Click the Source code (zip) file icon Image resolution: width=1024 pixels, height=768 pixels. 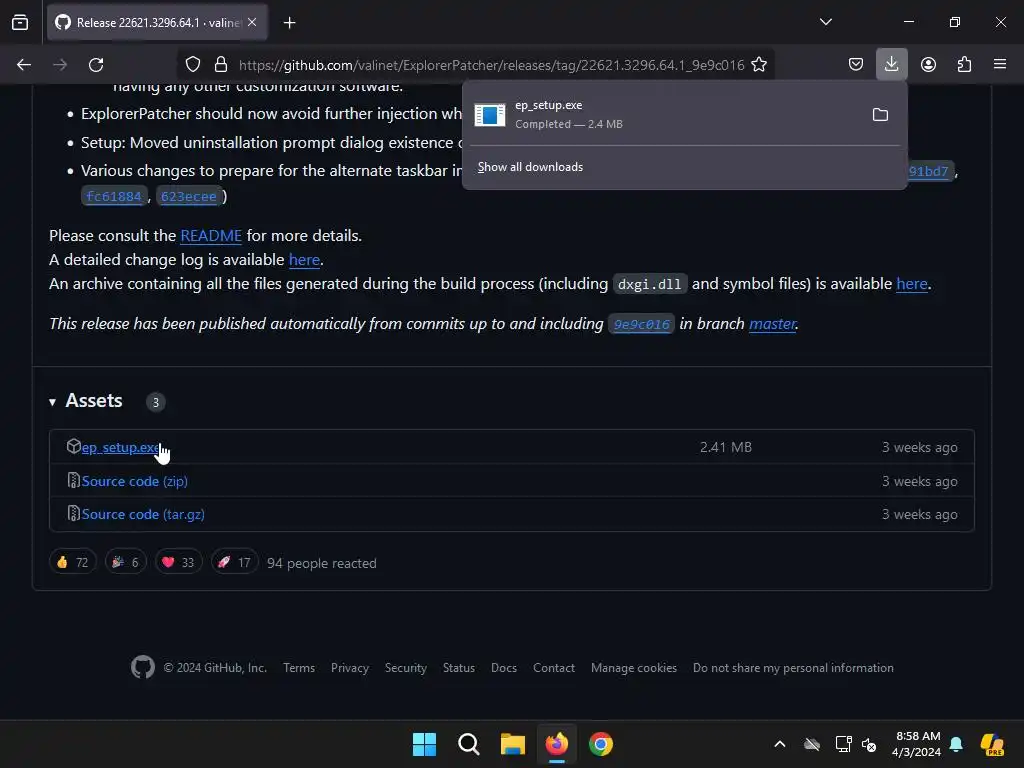click(73, 481)
